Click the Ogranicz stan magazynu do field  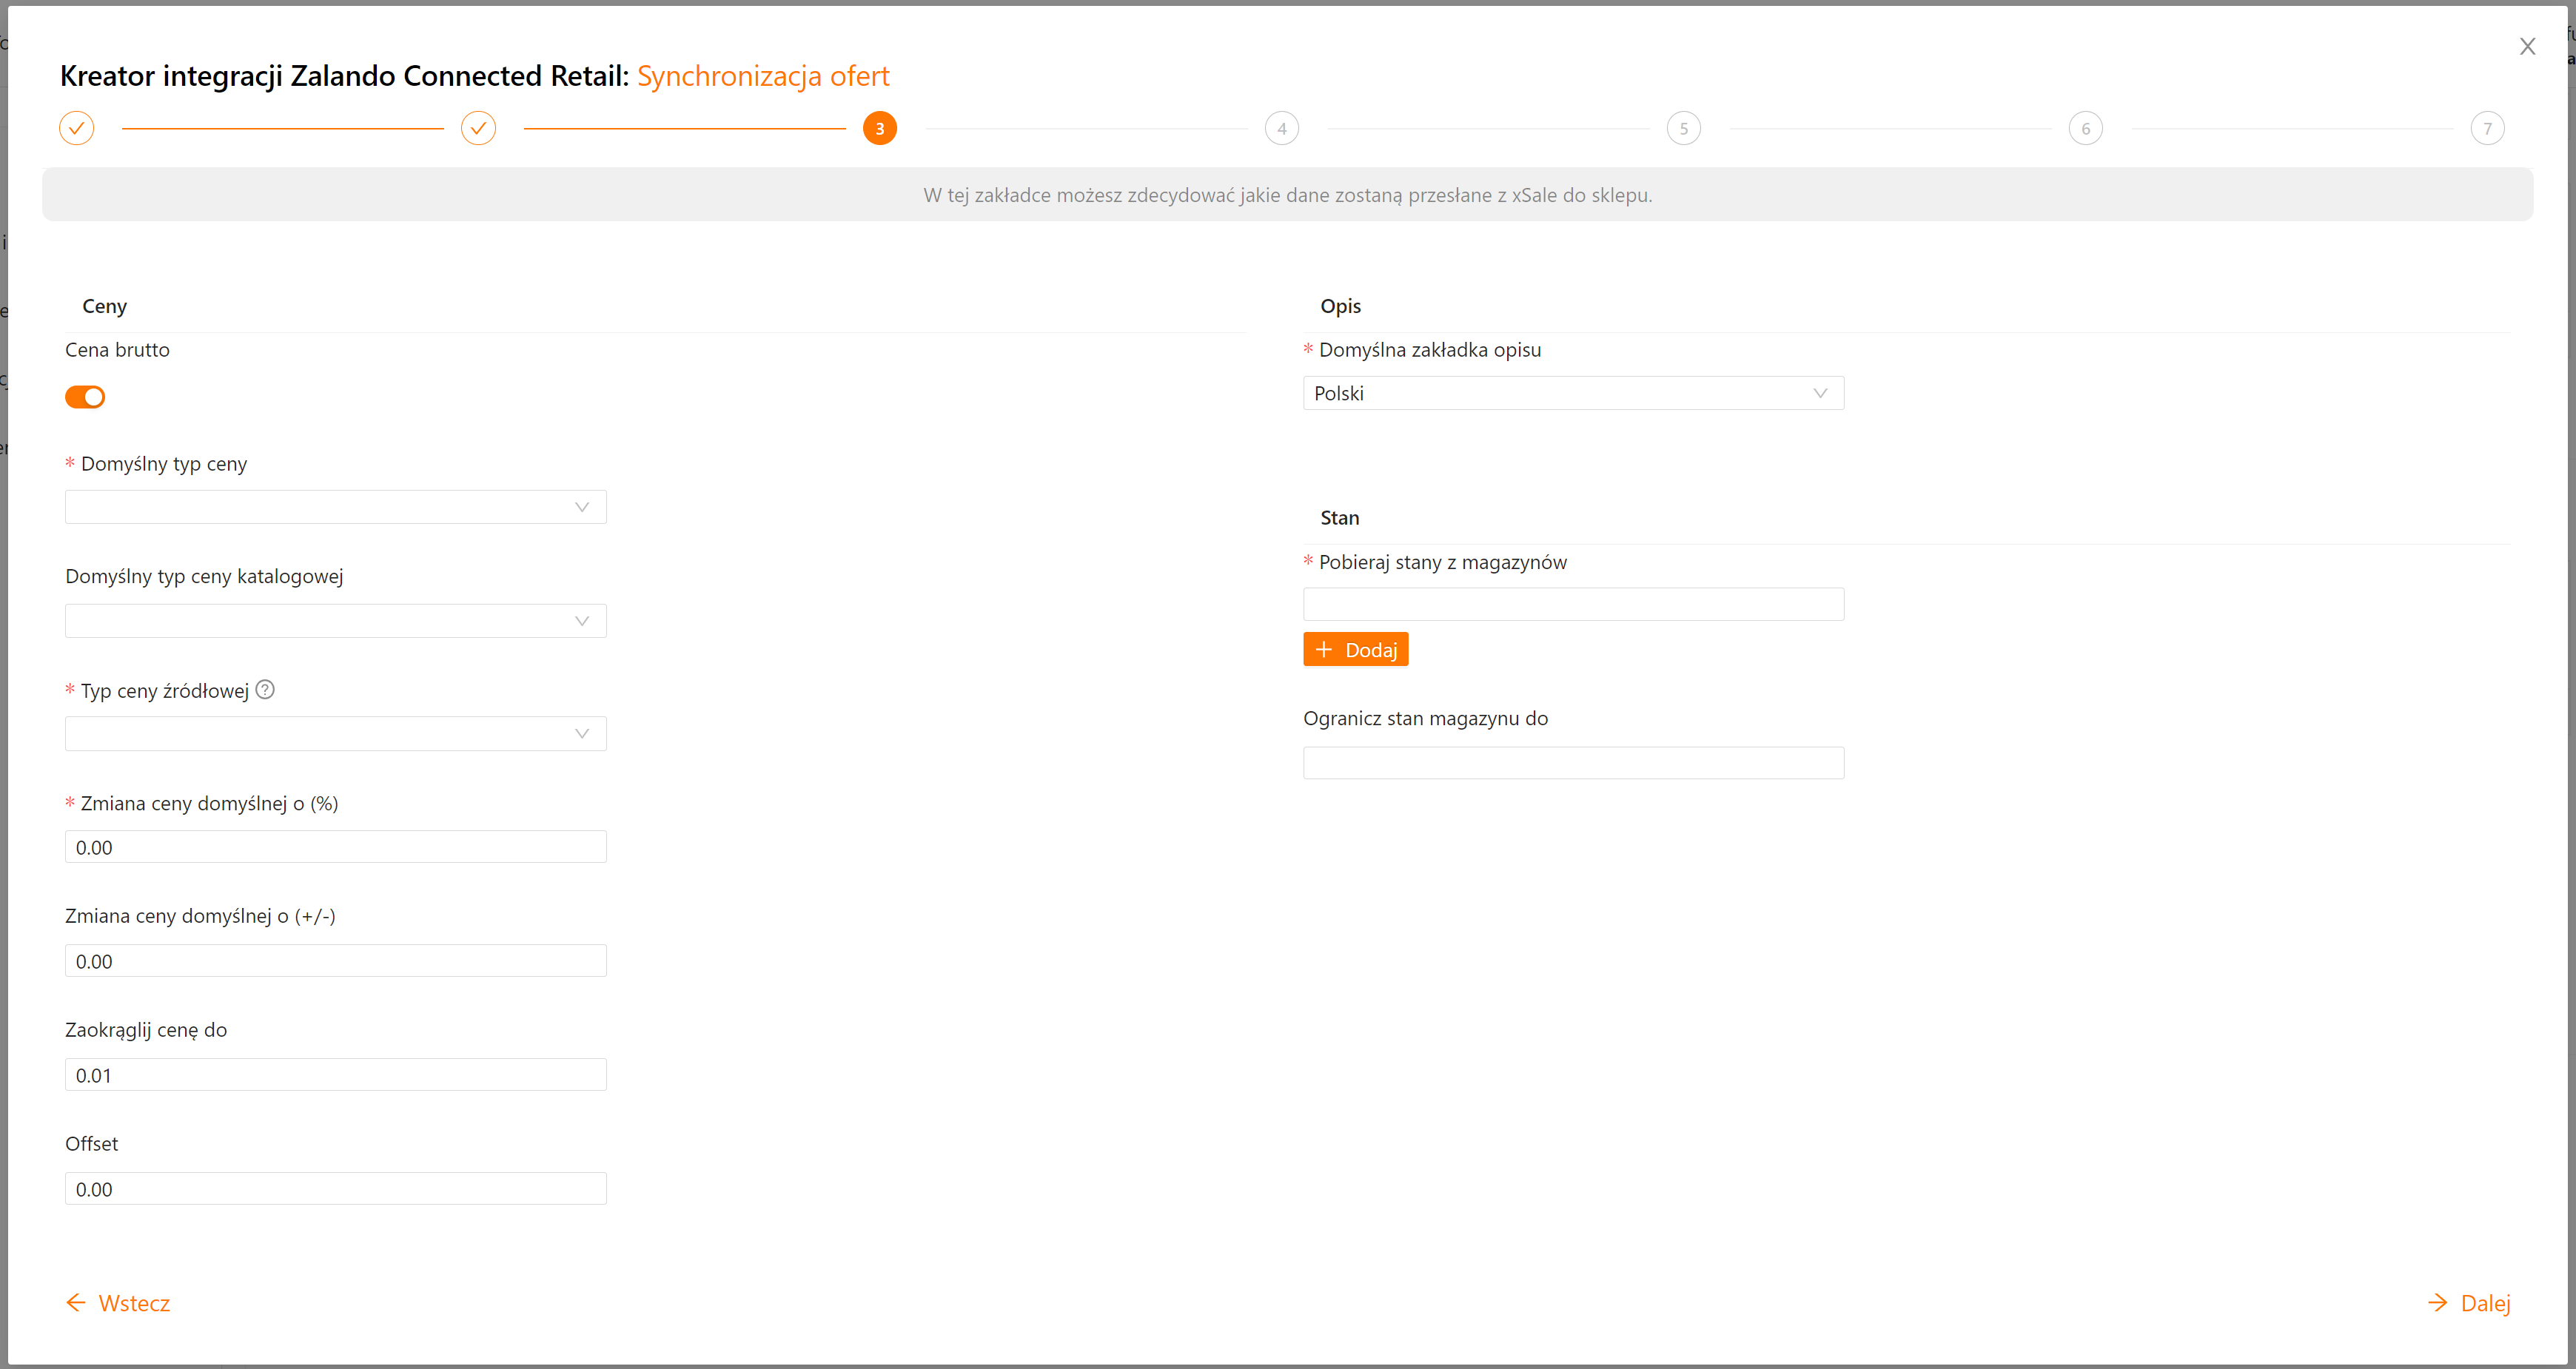1572,763
